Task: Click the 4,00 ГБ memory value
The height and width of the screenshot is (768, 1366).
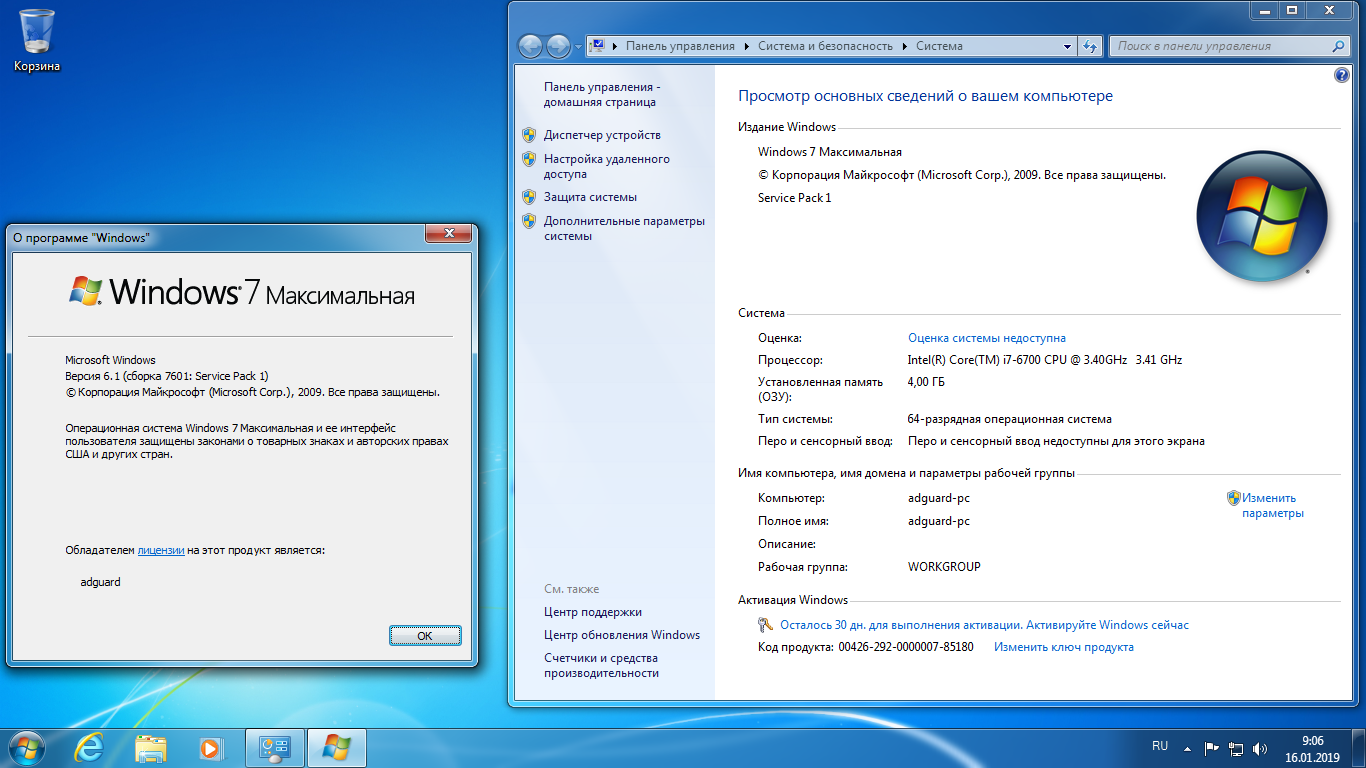Action: (926, 382)
